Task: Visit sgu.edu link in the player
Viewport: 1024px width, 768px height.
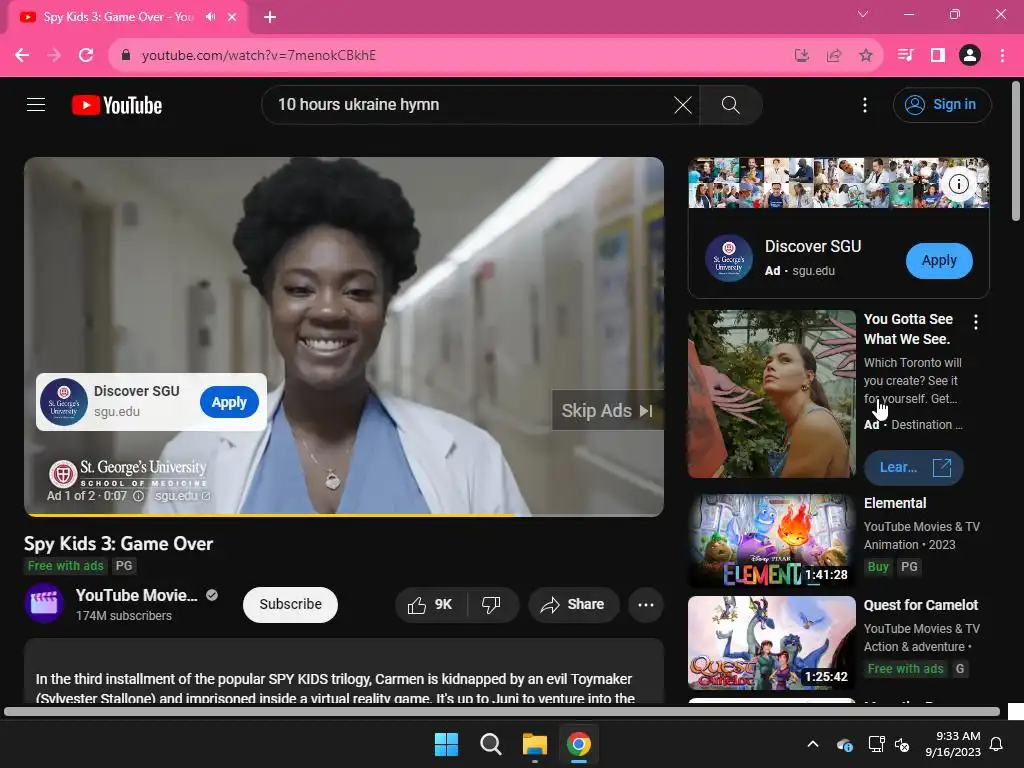Action: [x=182, y=496]
